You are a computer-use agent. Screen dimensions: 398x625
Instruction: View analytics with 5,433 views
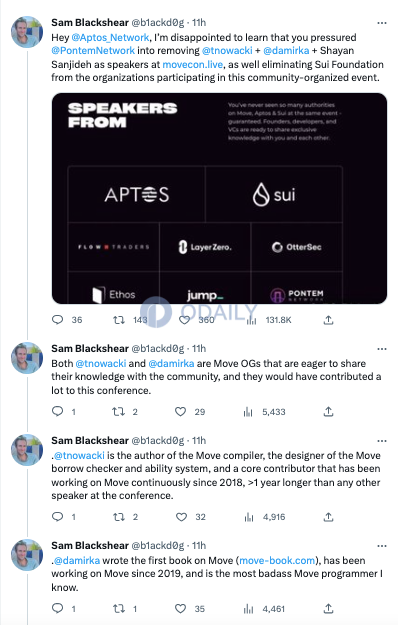pos(248,412)
